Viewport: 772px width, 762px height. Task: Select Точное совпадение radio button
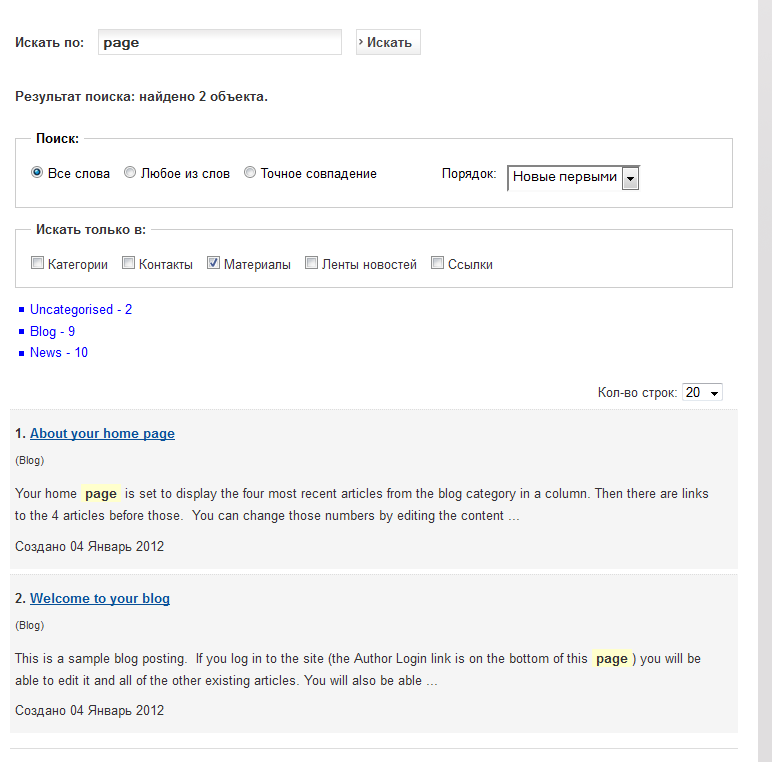coord(250,173)
